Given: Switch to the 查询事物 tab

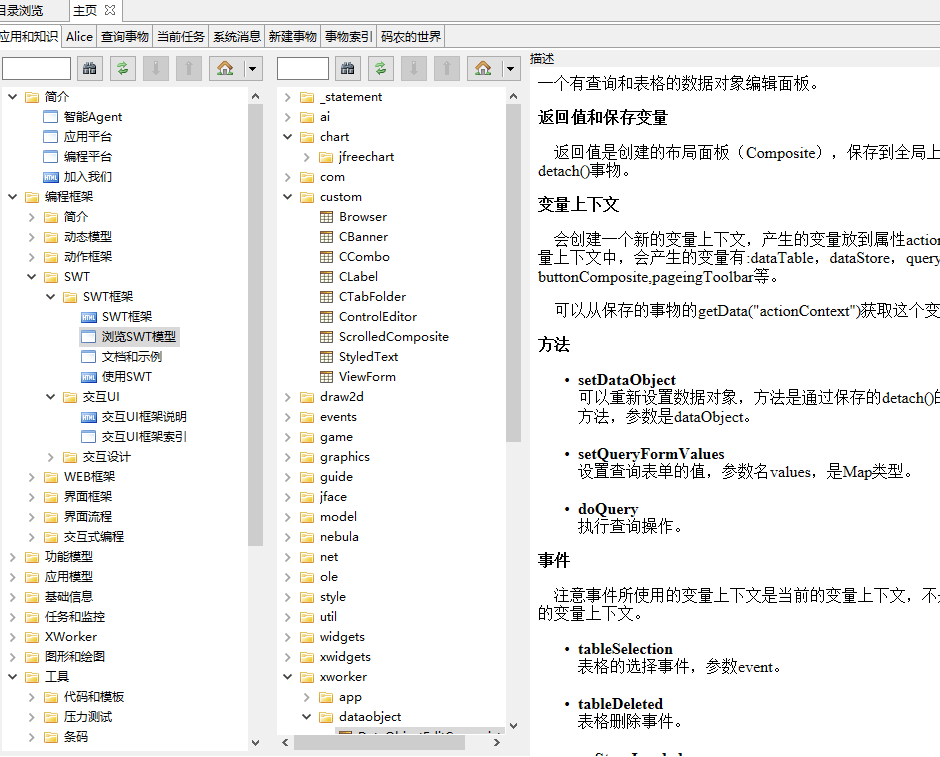Looking at the screenshot, I should click(125, 37).
